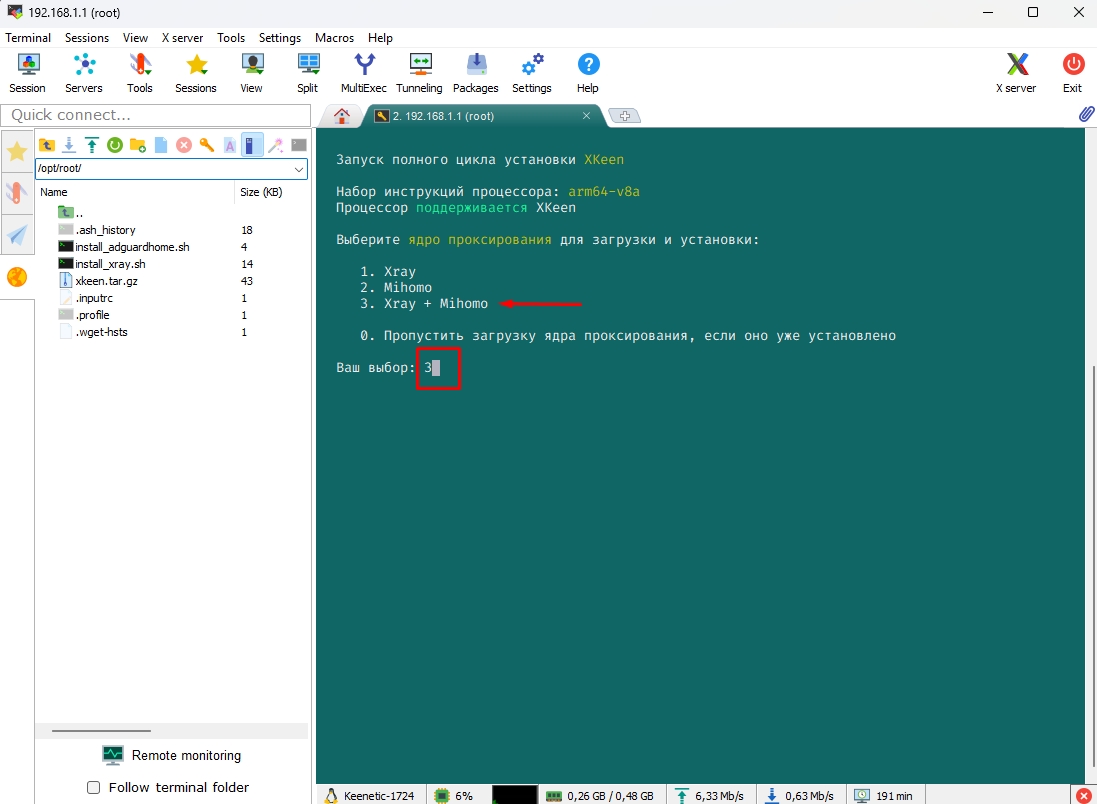Click the new tab button beside the terminal tab

coord(625,116)
